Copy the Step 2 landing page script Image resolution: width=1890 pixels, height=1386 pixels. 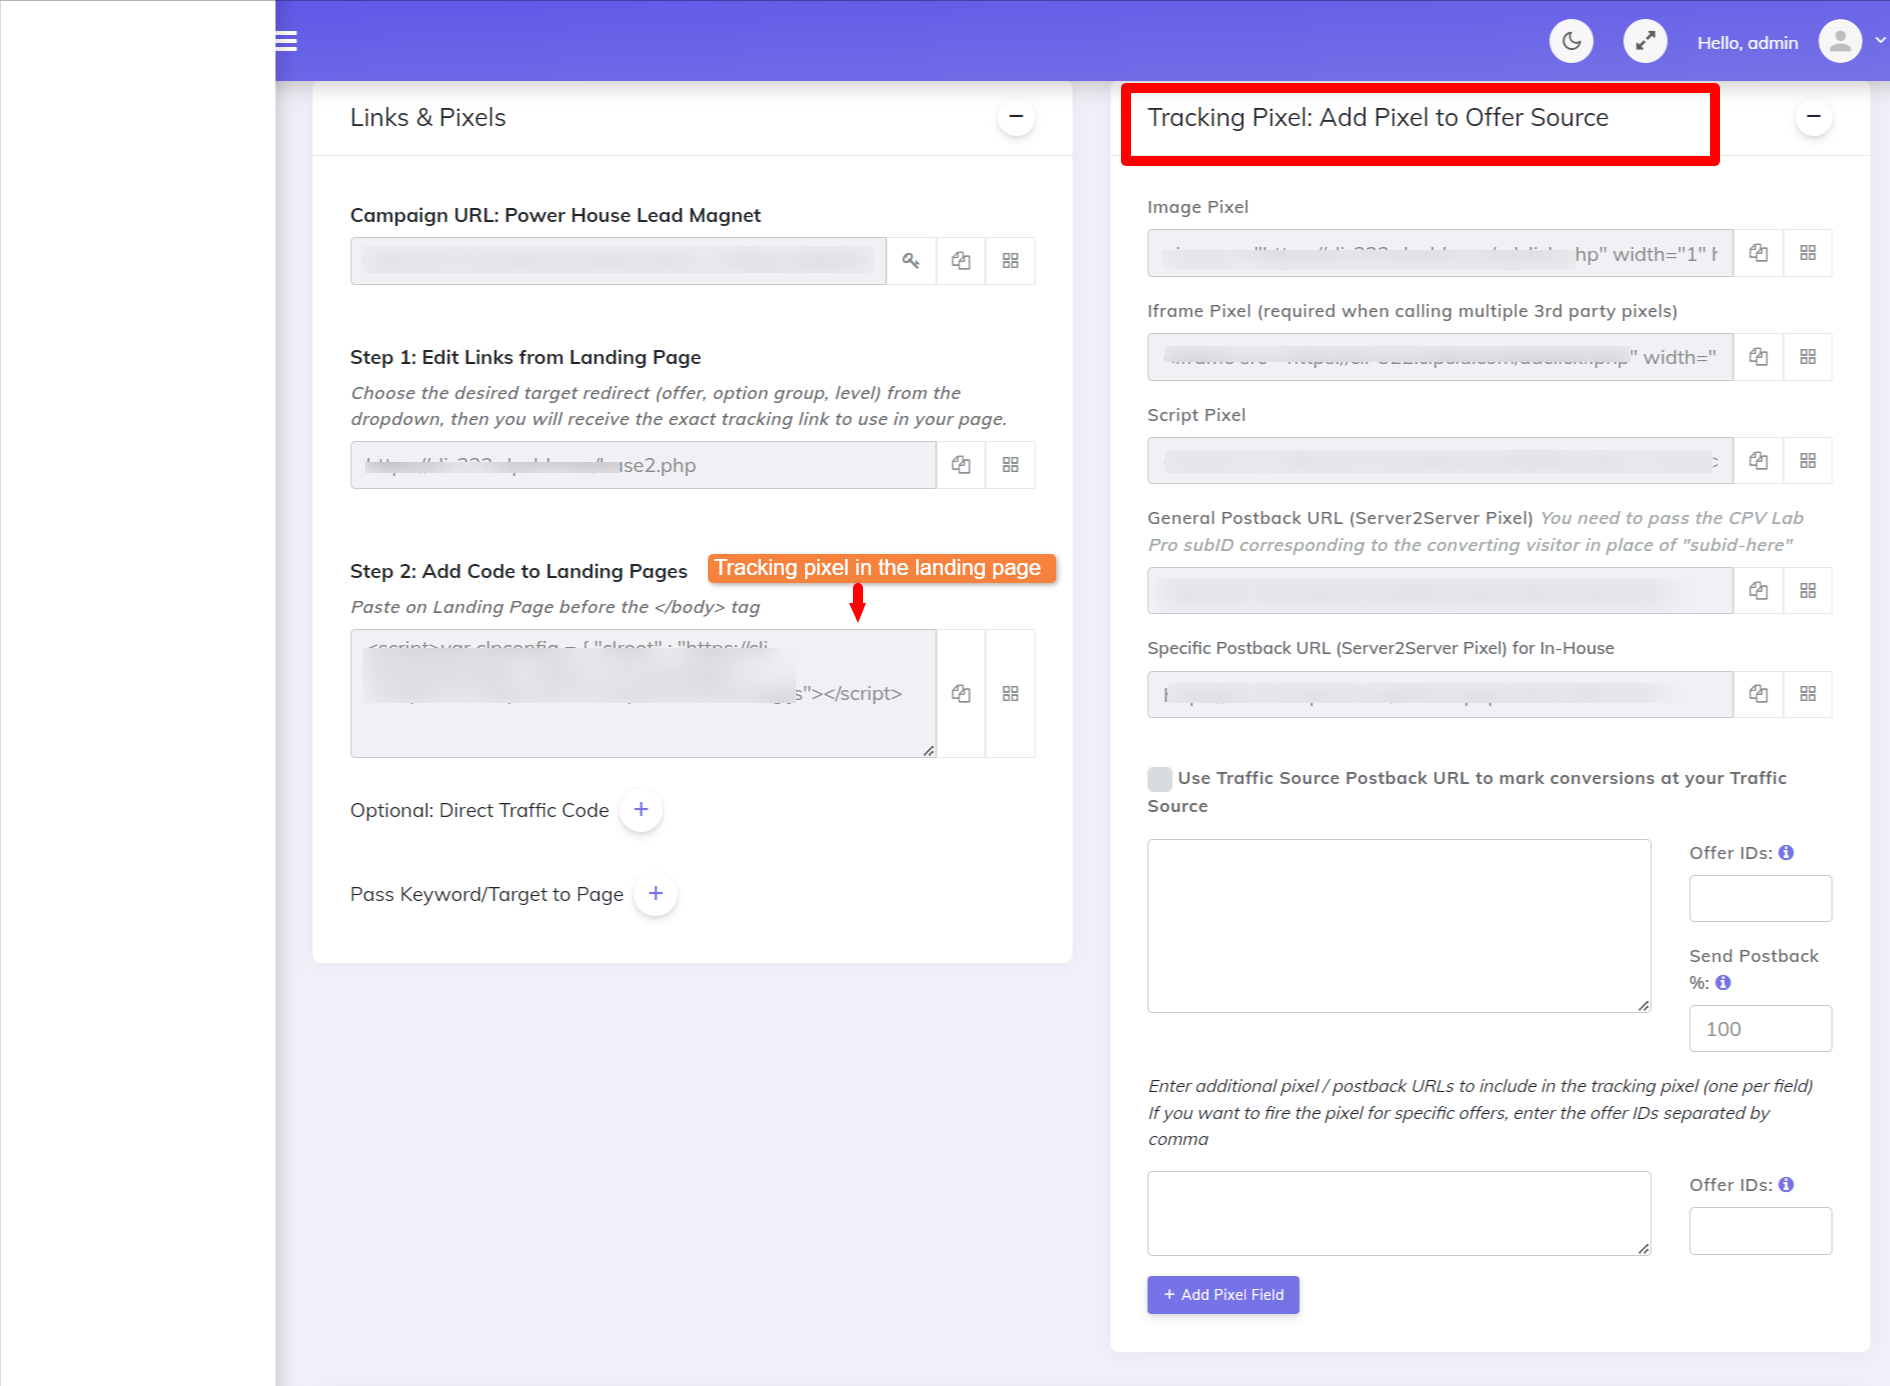(x=960, y=693)
